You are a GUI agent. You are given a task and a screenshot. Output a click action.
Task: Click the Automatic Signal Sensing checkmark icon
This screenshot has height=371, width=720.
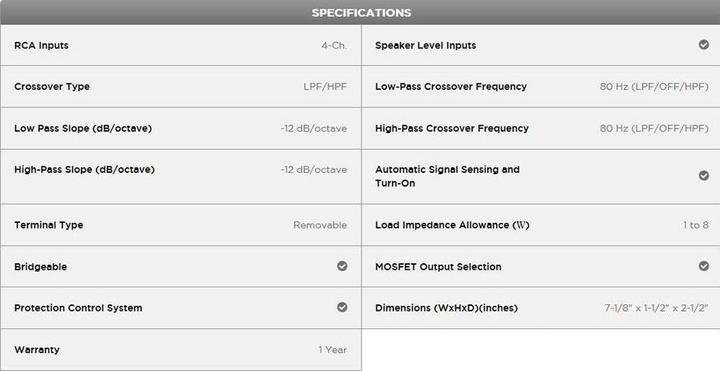(703, 175)
